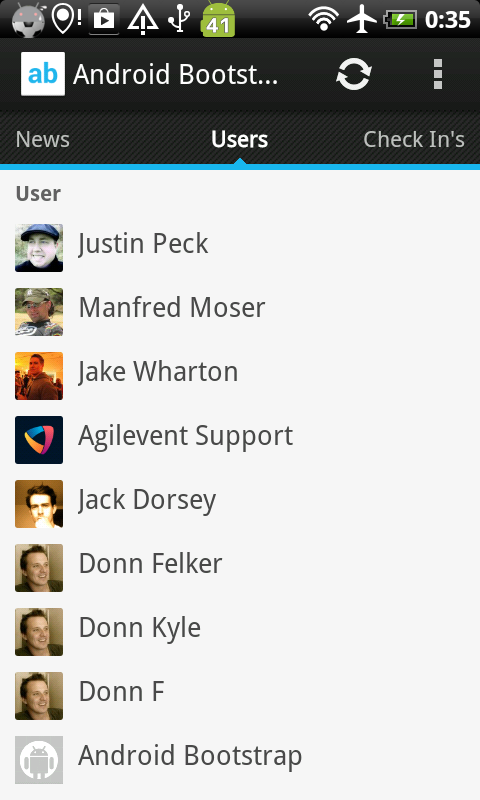Tap the green Android 41 notification icon
480x800 pixels.
(218, 19)
